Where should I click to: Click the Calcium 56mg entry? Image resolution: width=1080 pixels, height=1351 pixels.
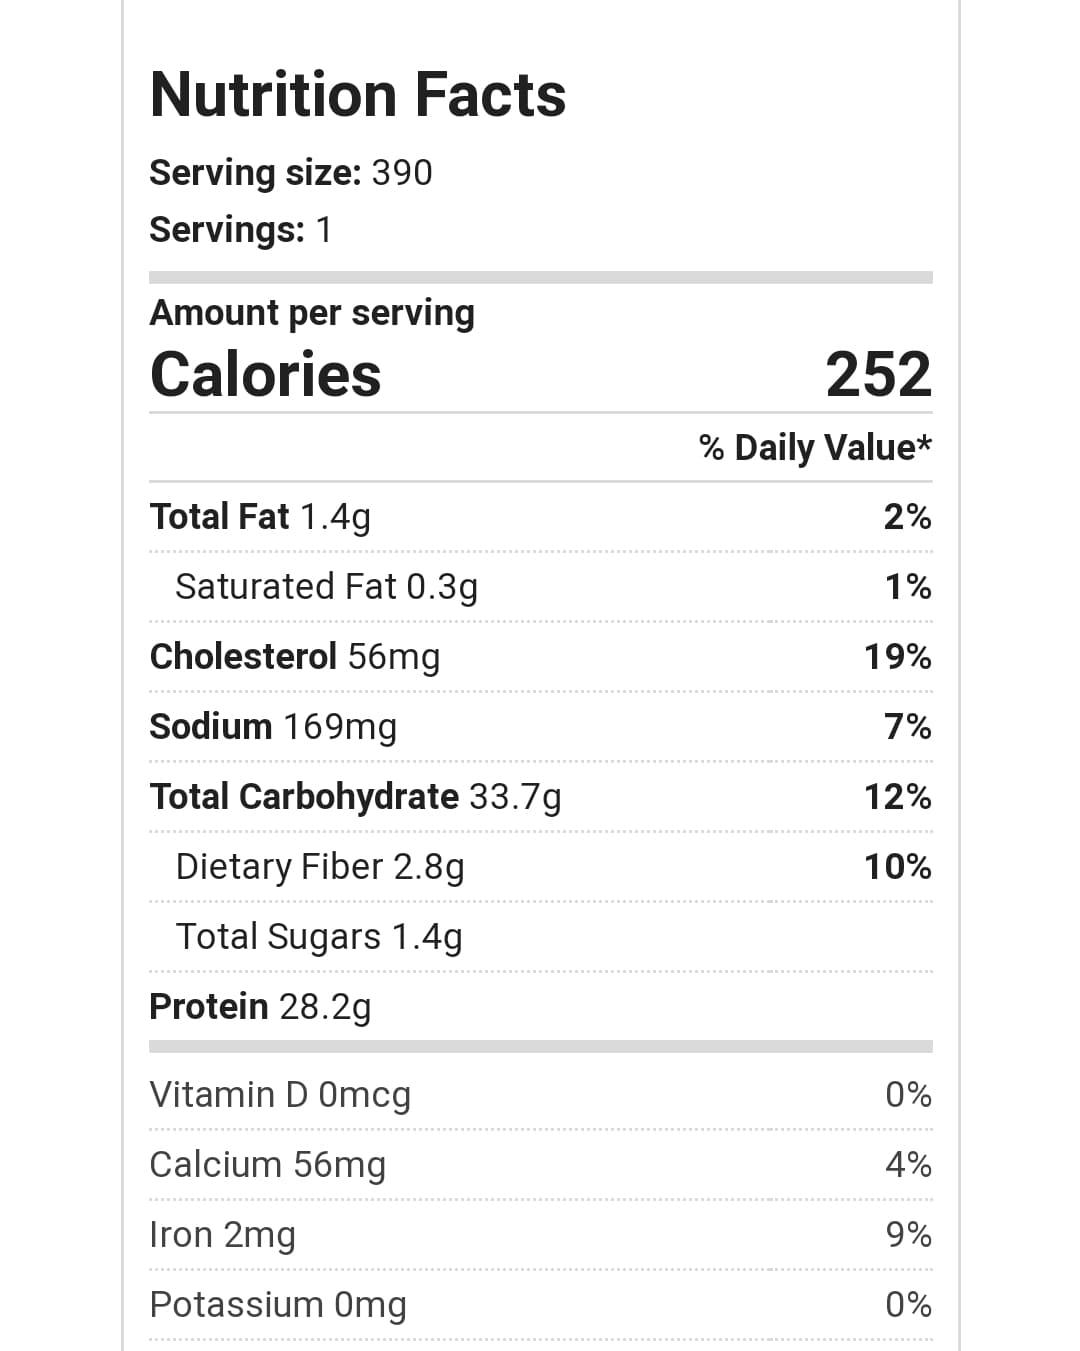coord(267,1165)
